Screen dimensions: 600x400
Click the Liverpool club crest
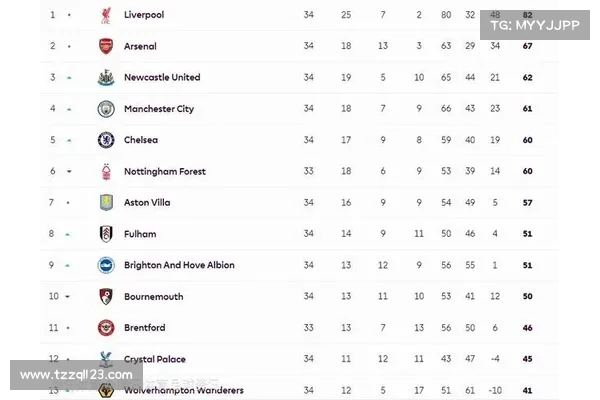click(x=106, y=15)
